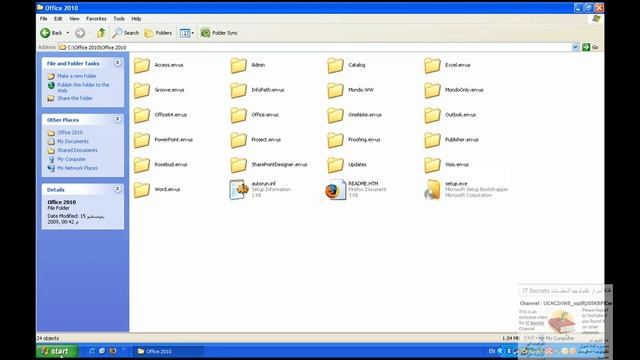Screen dimensions: 640x360
Task: Open My Network Places link
Action: click(77, 168)
